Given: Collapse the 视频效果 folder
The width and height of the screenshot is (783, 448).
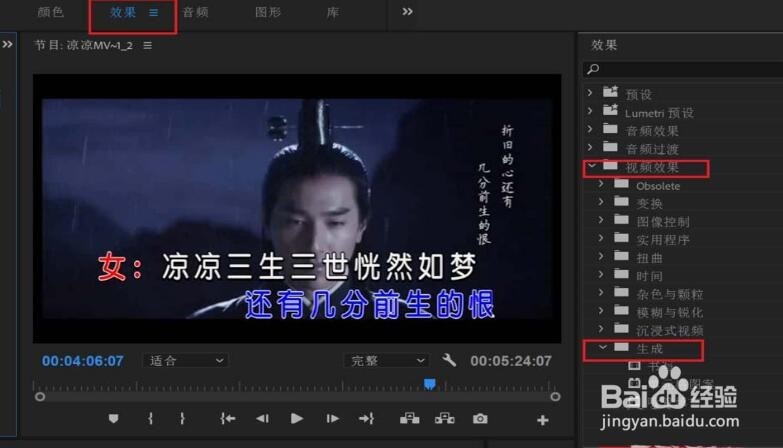Looking at the screenshot, I should (x=592, y=165).
